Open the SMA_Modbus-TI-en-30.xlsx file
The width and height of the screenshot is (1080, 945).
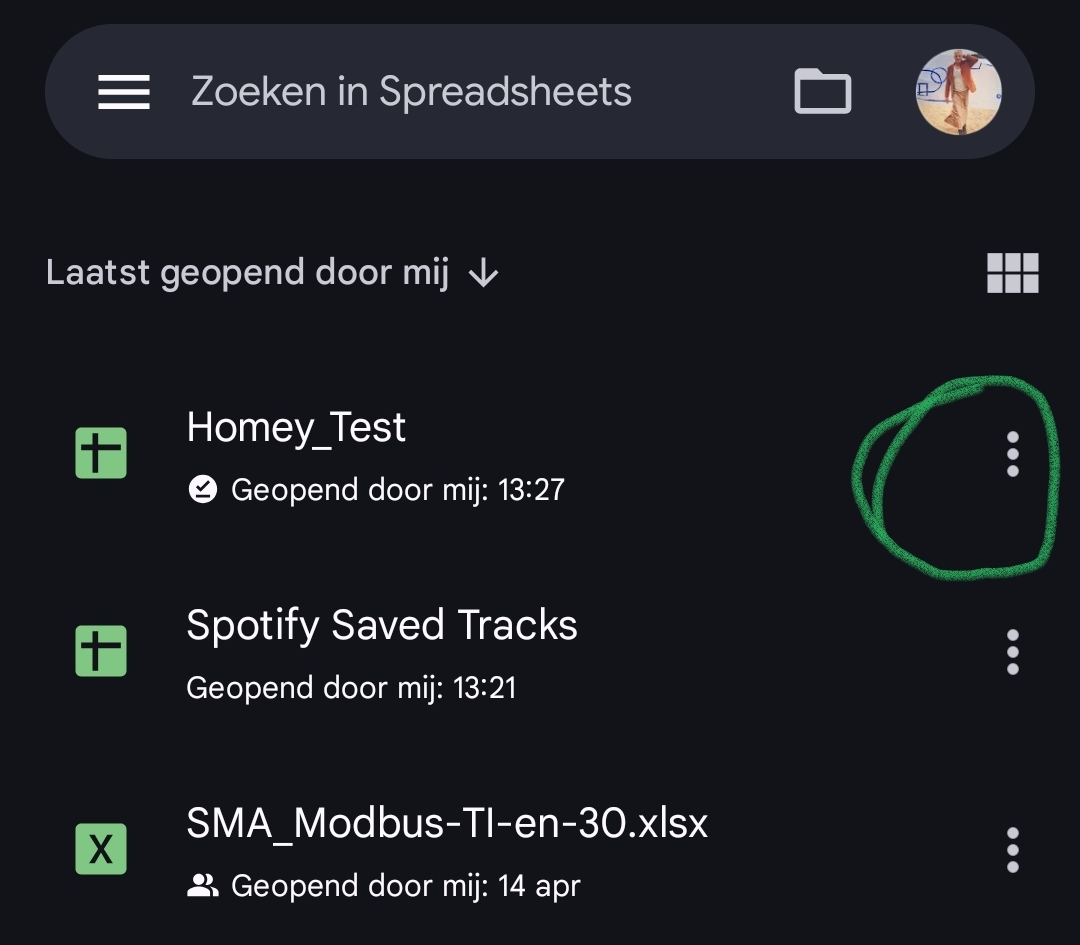(x=447, y=824)
